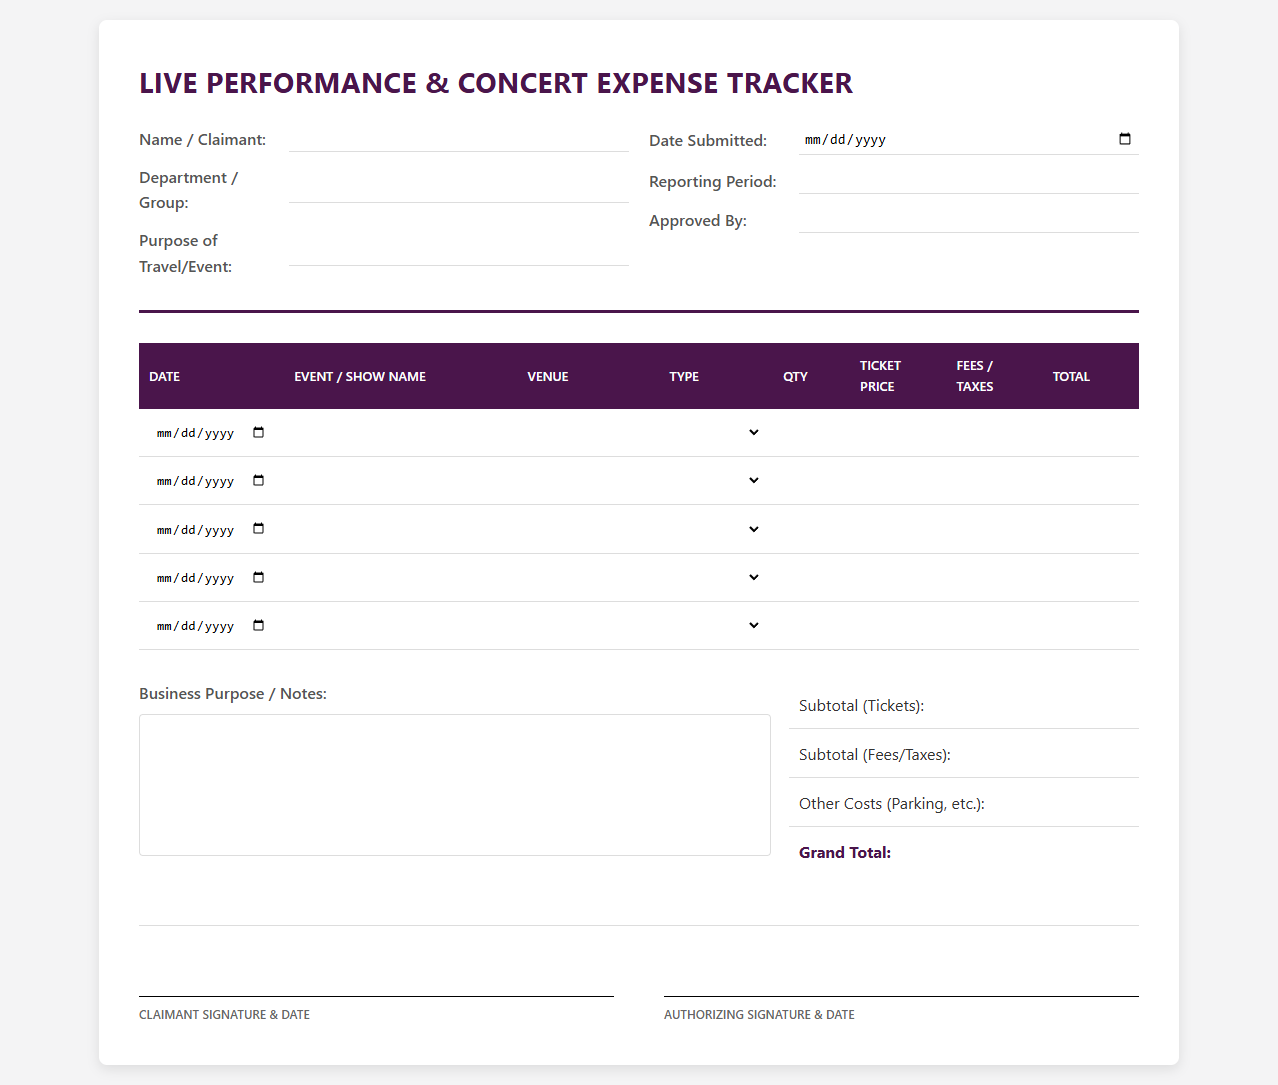Image resolution: width=1278 pixels, height=1085 pixels.
Task: Expand the Type dropdown in first row
Action: (x=754, y=432)
